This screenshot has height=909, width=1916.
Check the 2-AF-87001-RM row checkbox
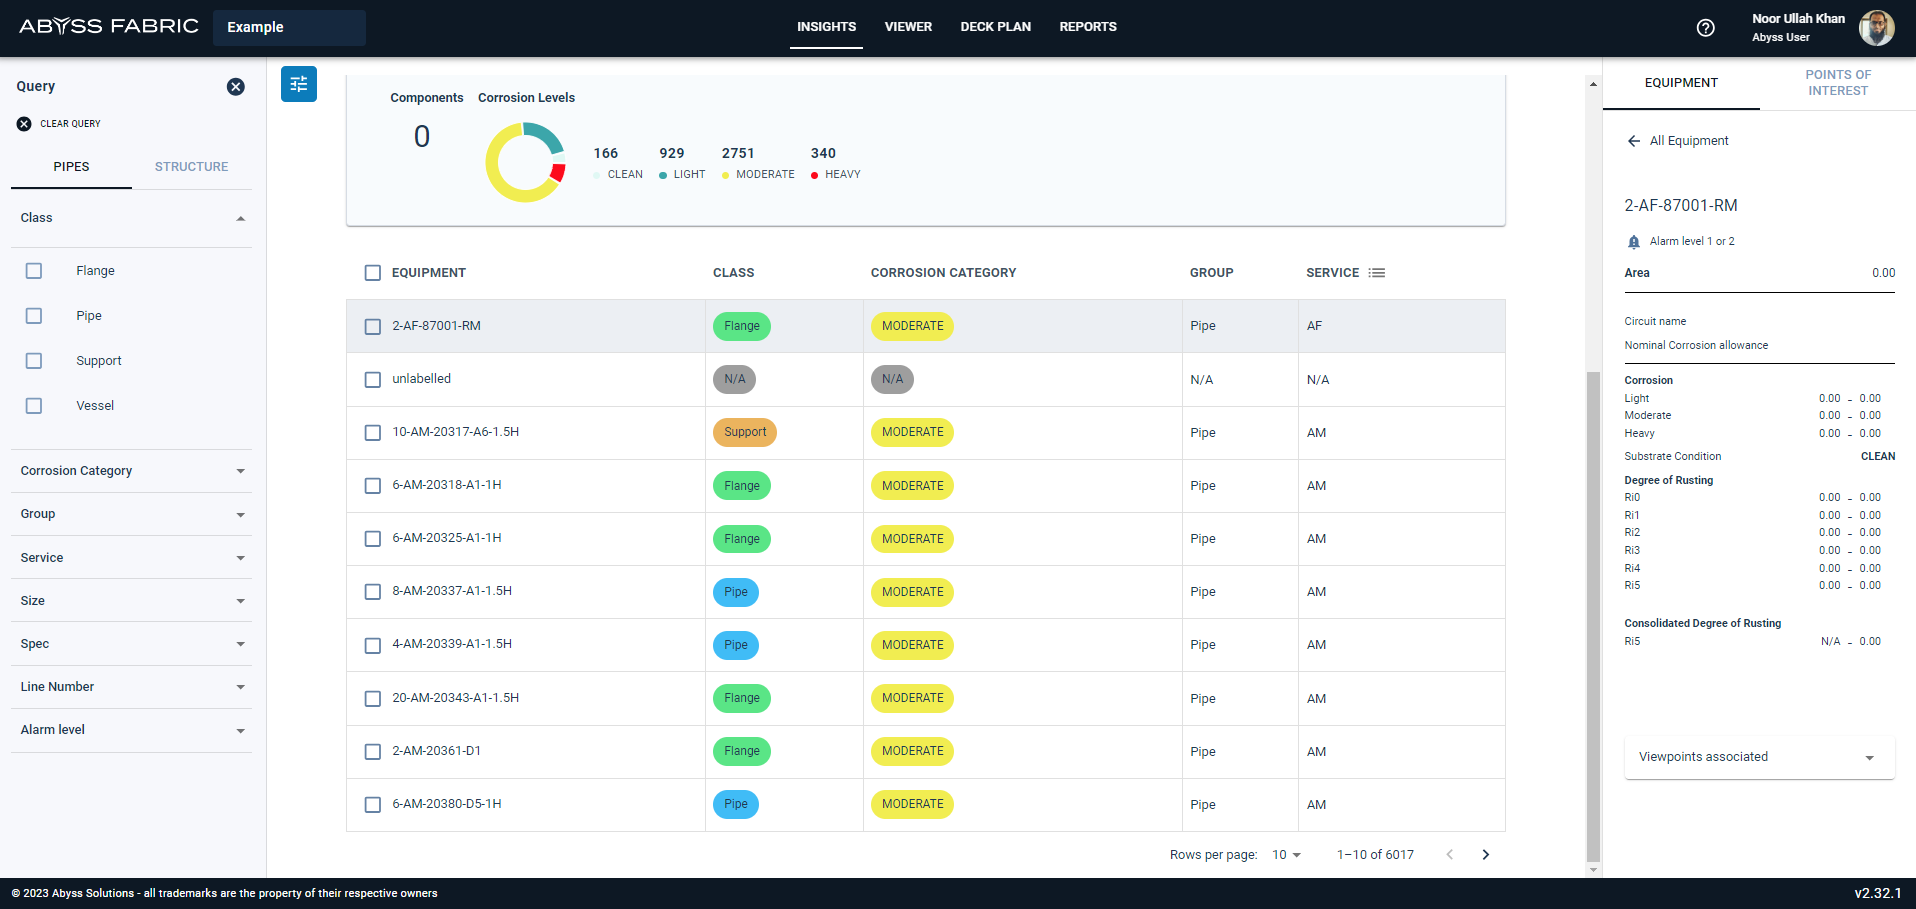pos(373,327)
